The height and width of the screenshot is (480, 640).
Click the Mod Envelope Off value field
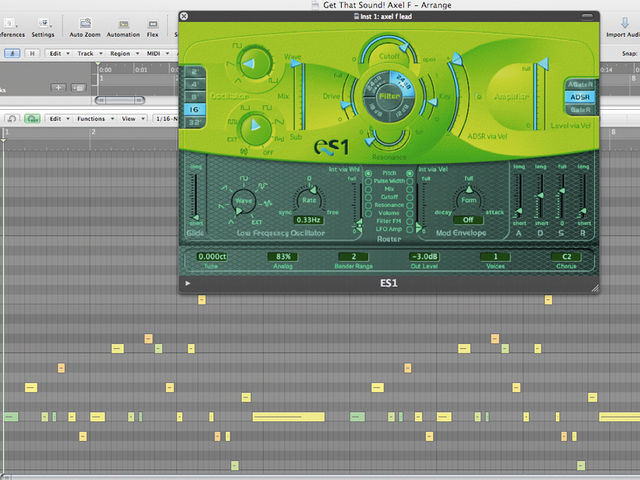click(x=468, y=220)
